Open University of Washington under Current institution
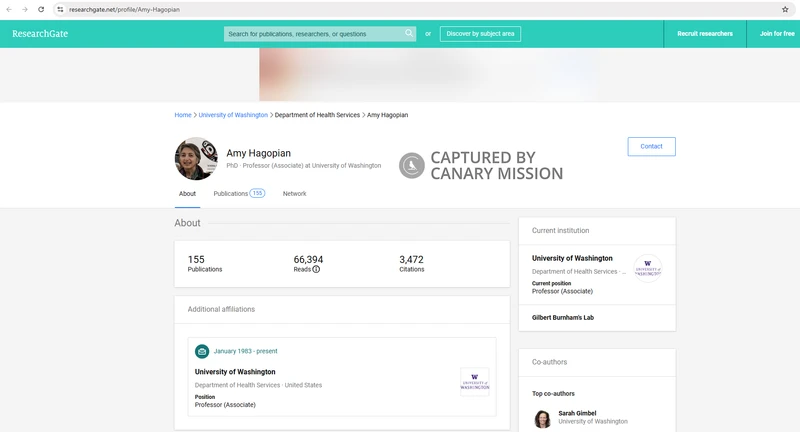The image size is (800, 432). (x=572, y=259)
